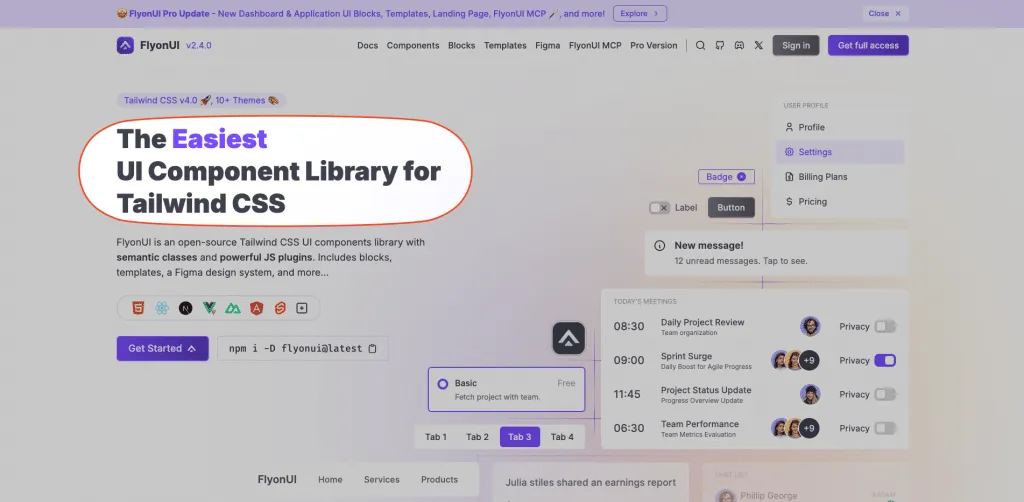Screen dimensions: 1024x502
Task: Open the search icon in navbar
Action: [700, 46]
